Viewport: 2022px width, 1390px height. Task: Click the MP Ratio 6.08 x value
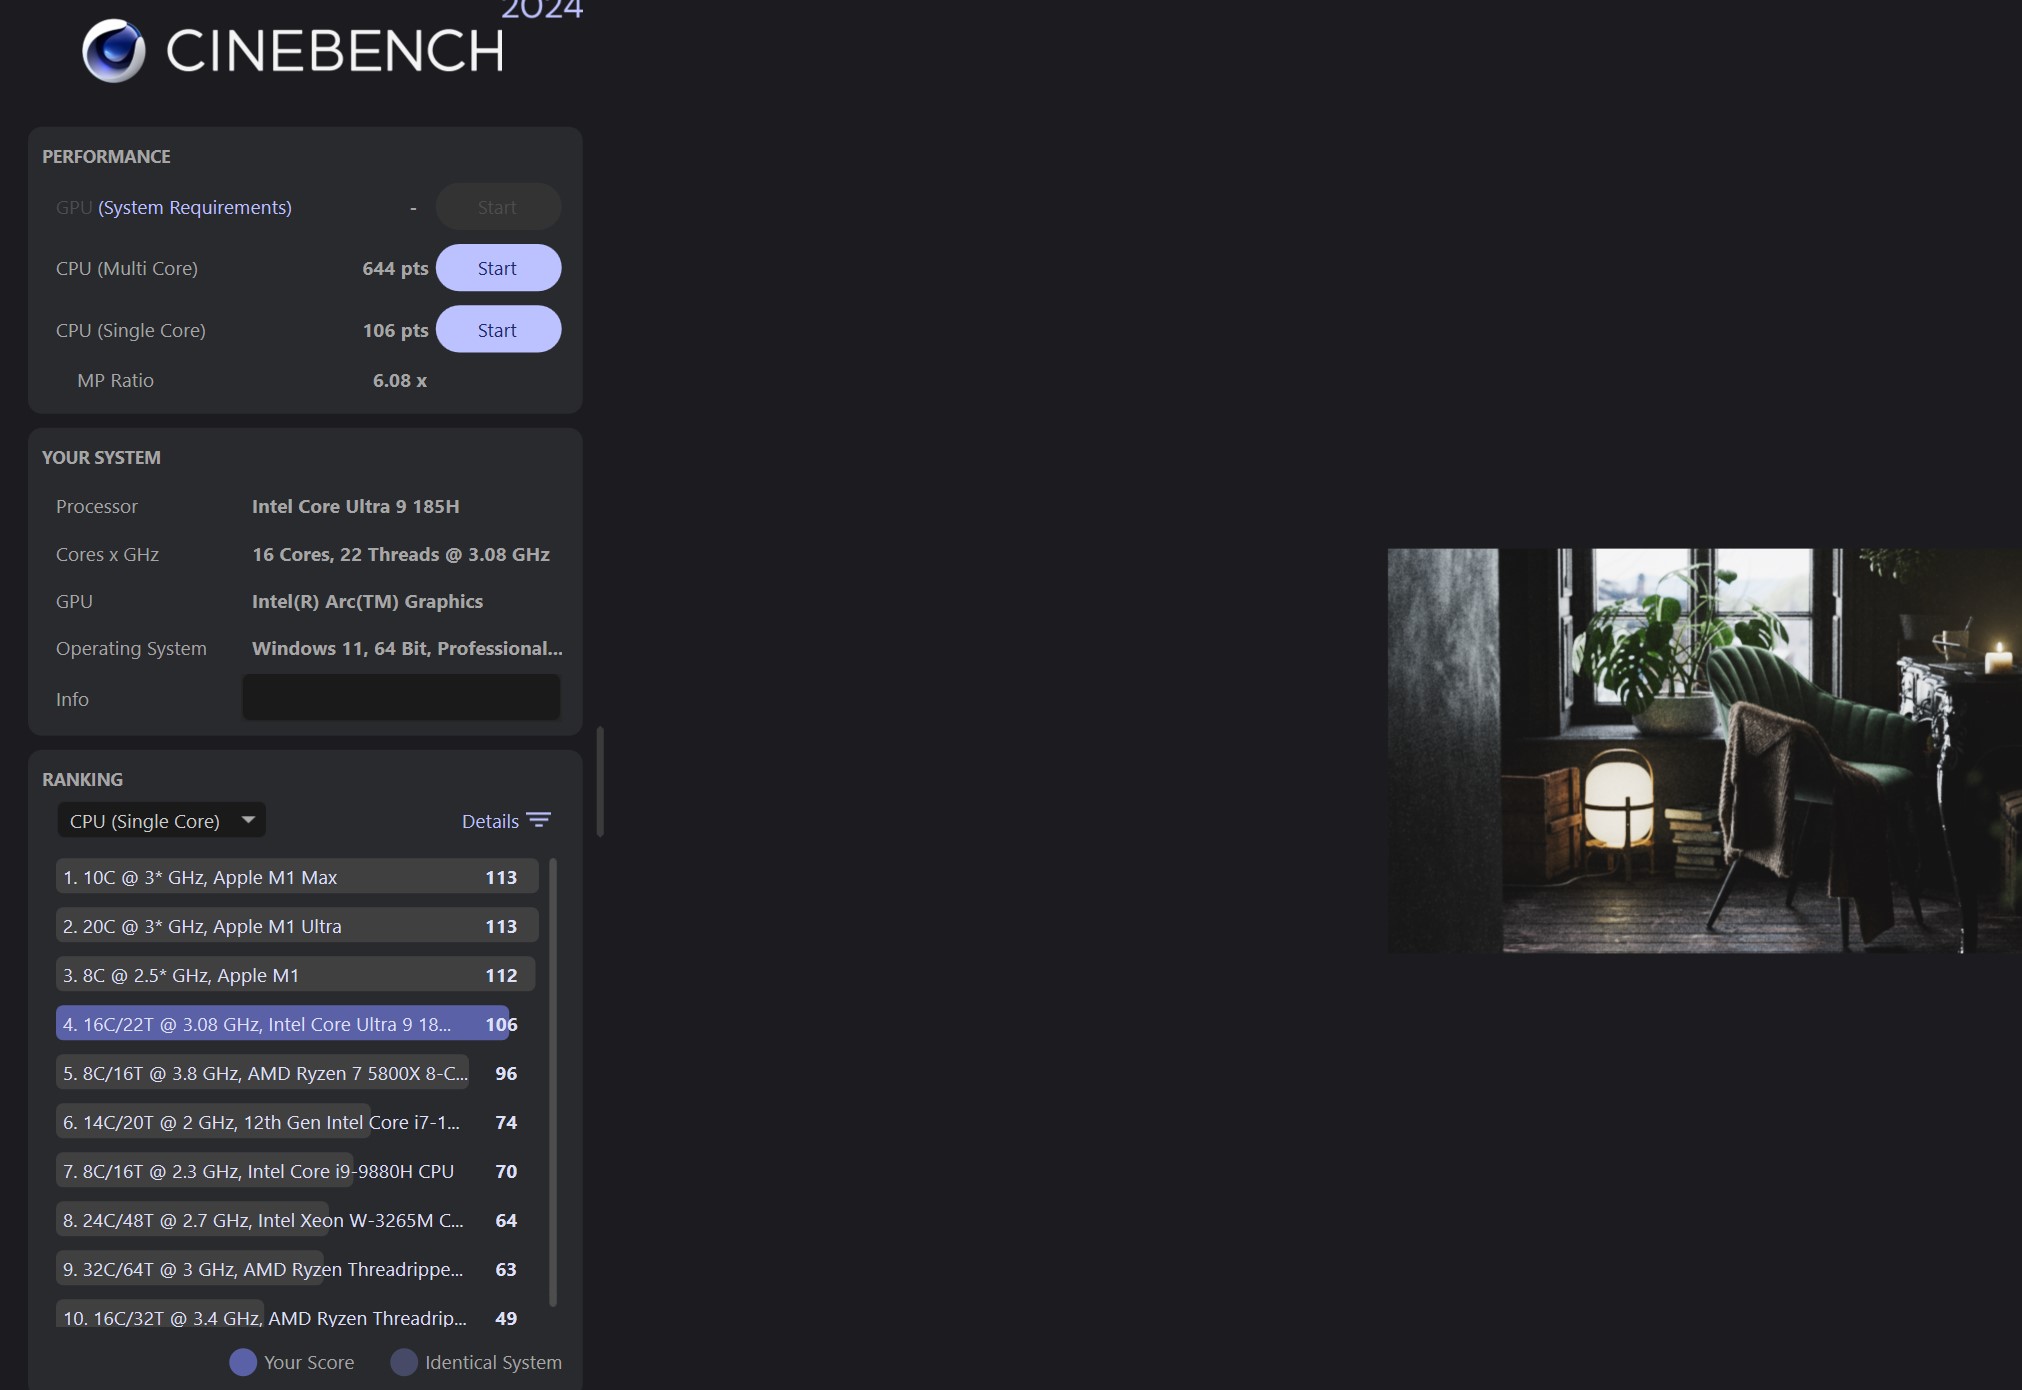coord(400,380)
